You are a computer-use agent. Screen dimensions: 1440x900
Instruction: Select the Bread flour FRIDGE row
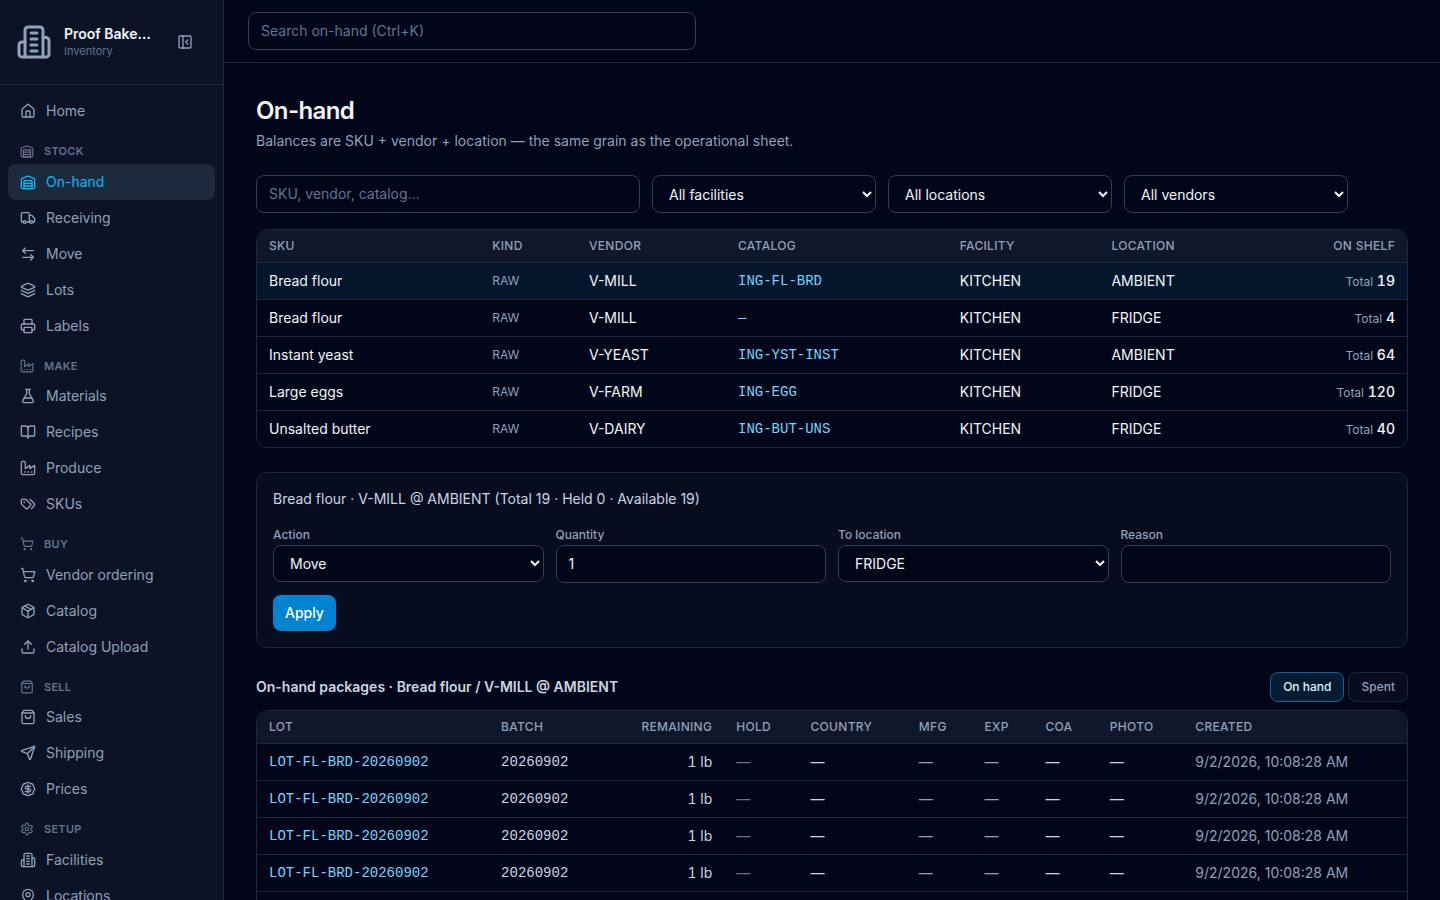coord(832,318)
